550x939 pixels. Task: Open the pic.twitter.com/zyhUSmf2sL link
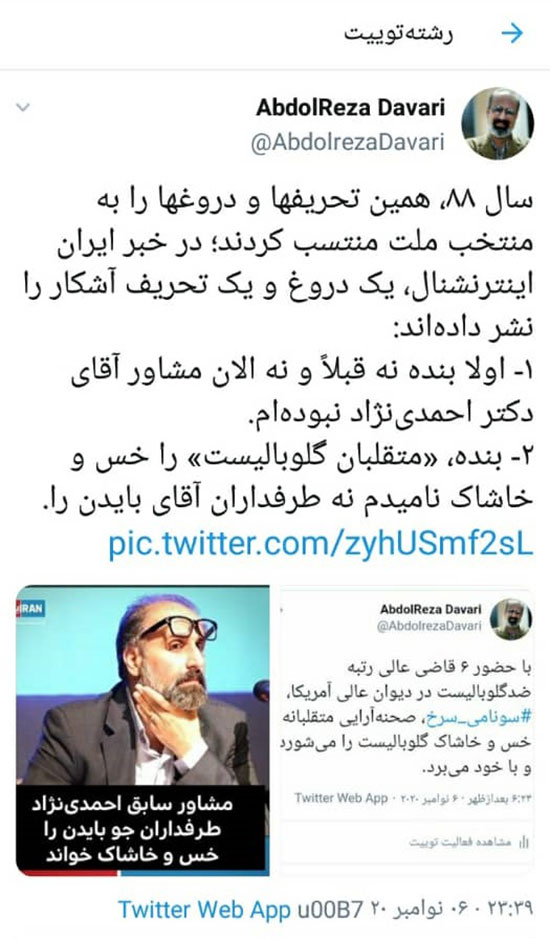pos(320,544)
